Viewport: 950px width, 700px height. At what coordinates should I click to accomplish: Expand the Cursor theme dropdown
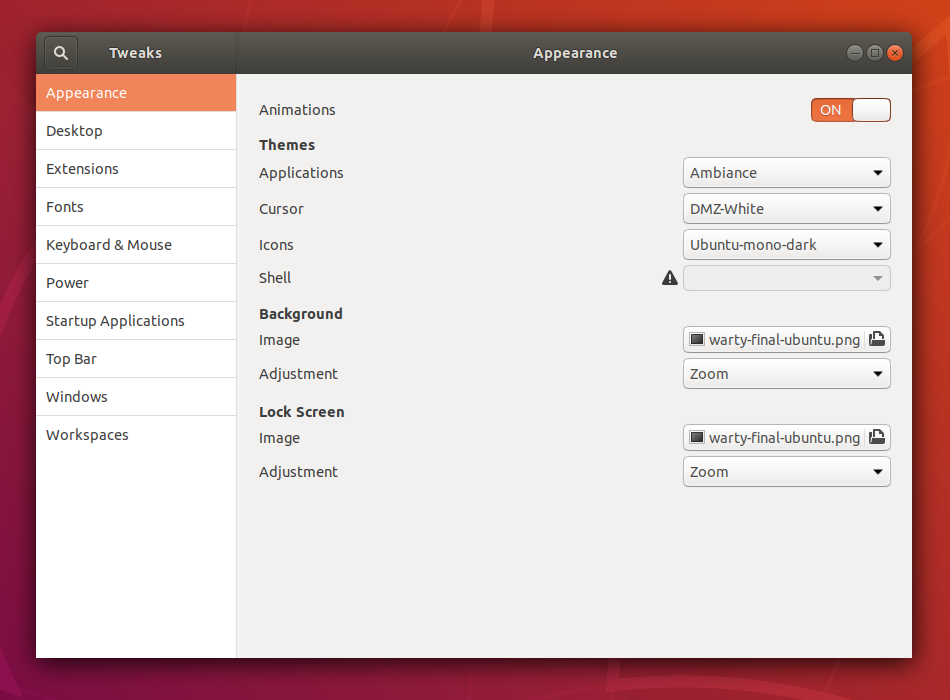pos(786,209)
